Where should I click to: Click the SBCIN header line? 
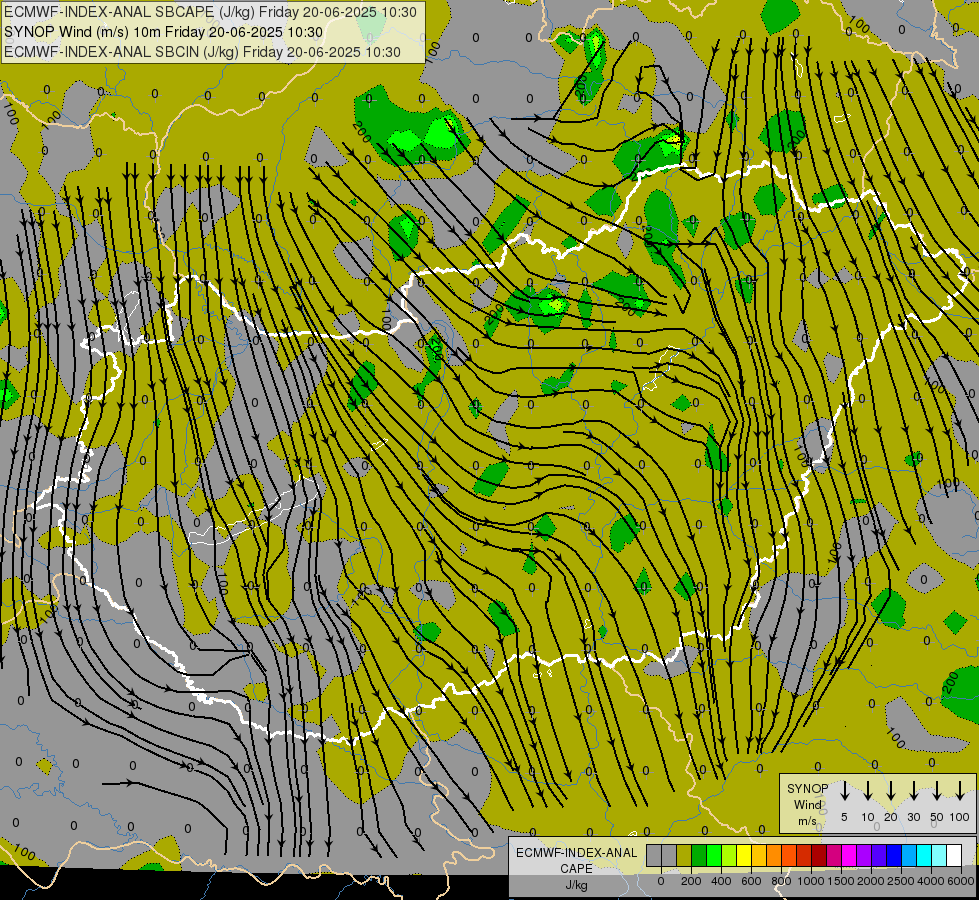202,52
